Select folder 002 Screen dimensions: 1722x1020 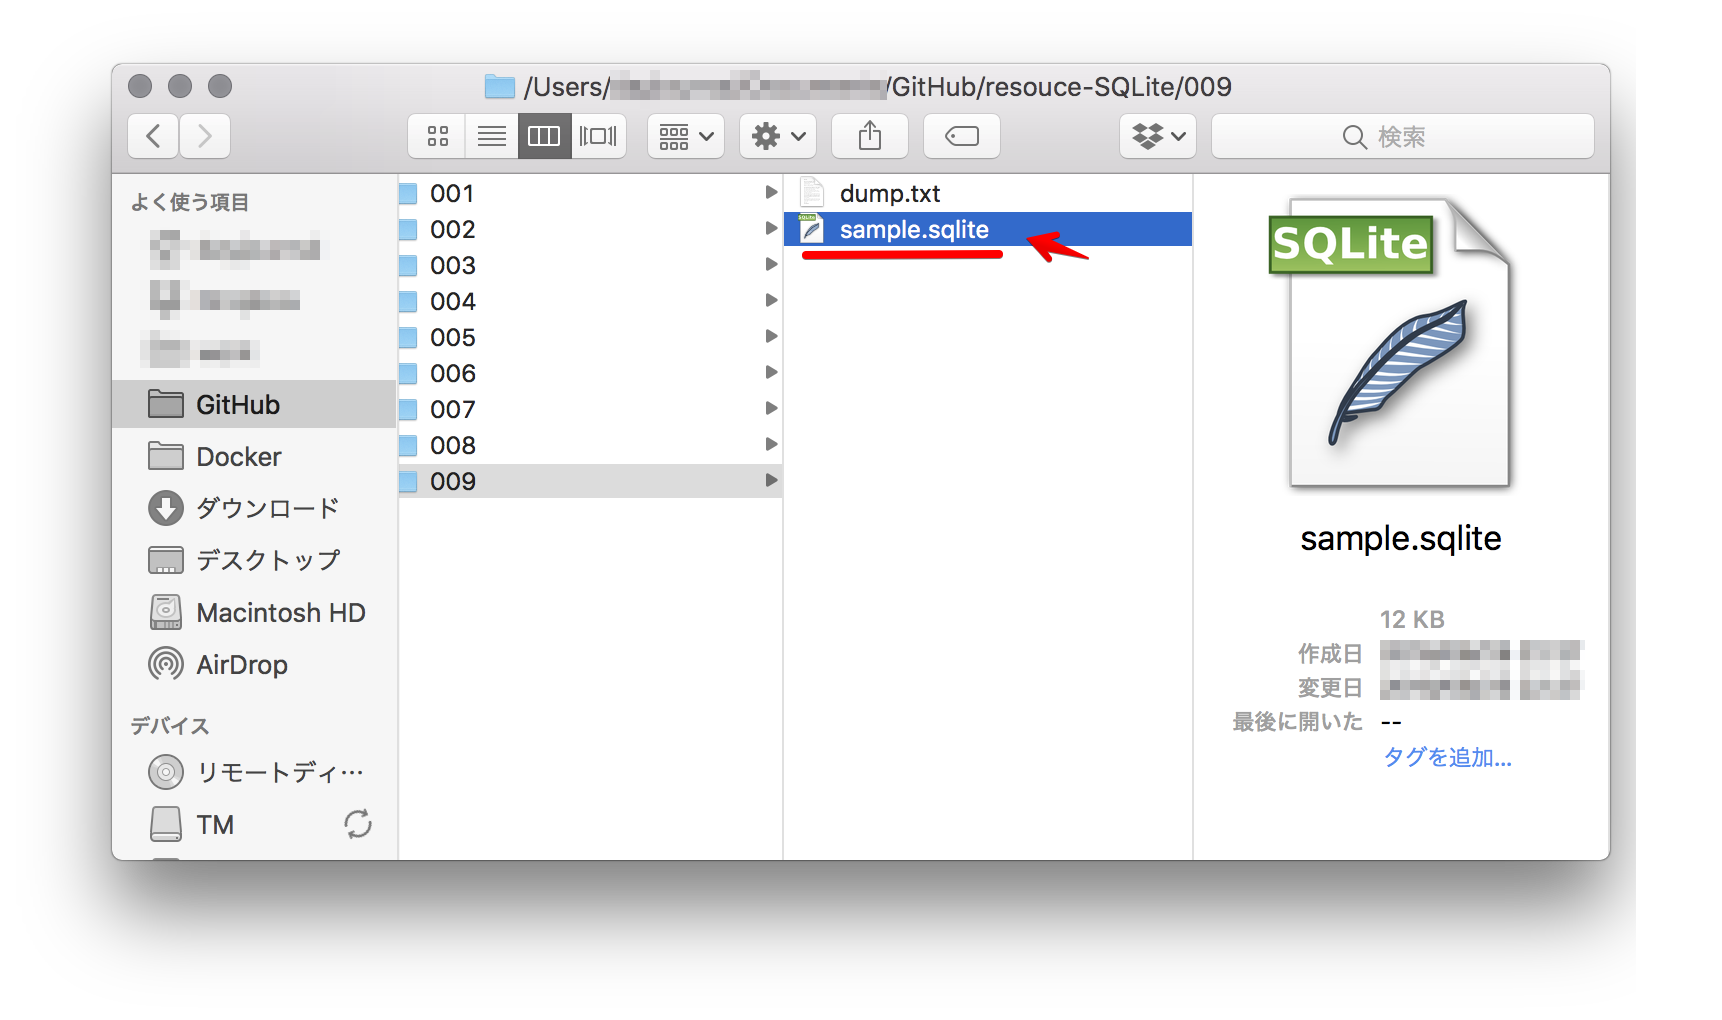pos(590,229)
